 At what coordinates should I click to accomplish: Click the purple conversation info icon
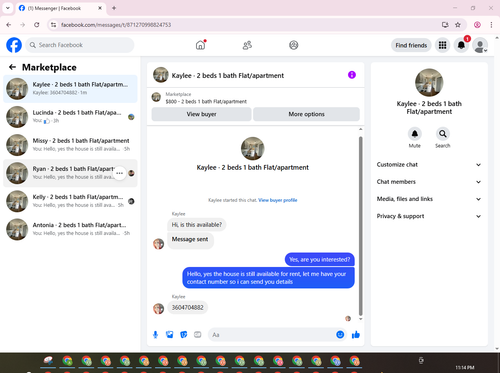click(352, 75)
